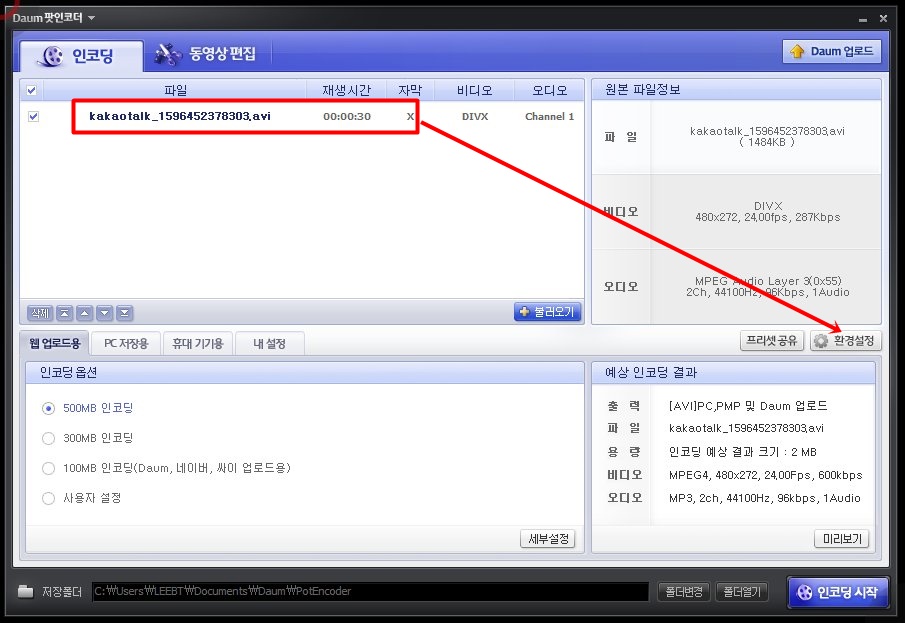This screenshot has width=905, height=623.
Task: Select the PC 저장용 preset tab
Action: pos(126,344)
